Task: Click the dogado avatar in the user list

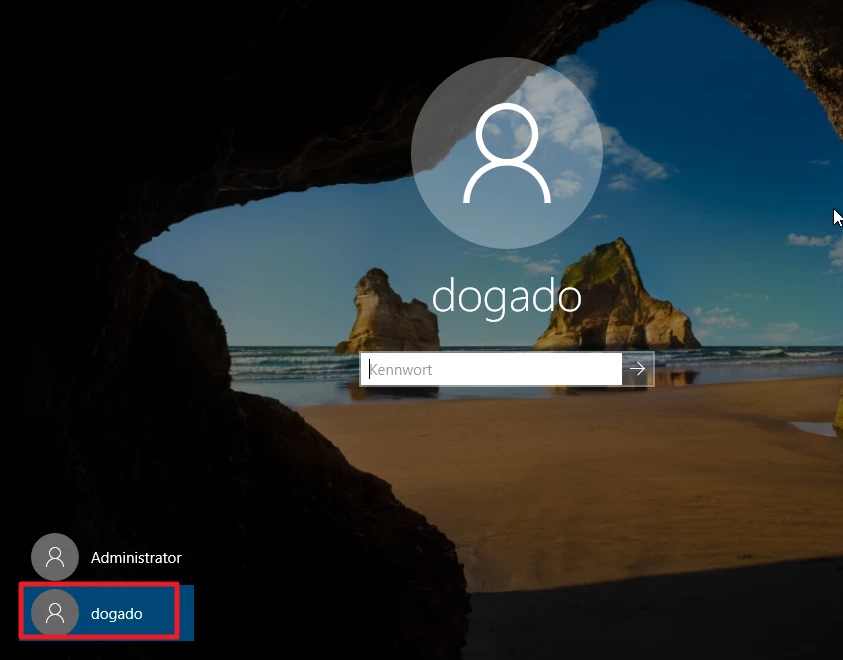Action: pos(54,613)
